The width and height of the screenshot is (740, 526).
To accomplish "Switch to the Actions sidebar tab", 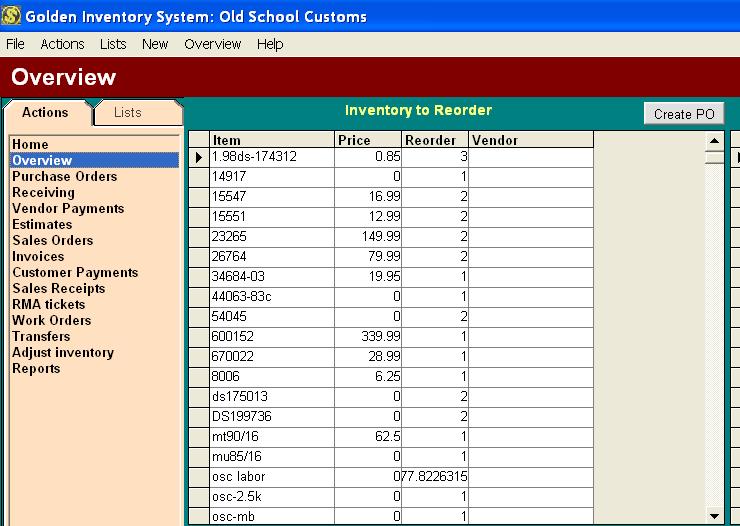I will tap(46, 113).
